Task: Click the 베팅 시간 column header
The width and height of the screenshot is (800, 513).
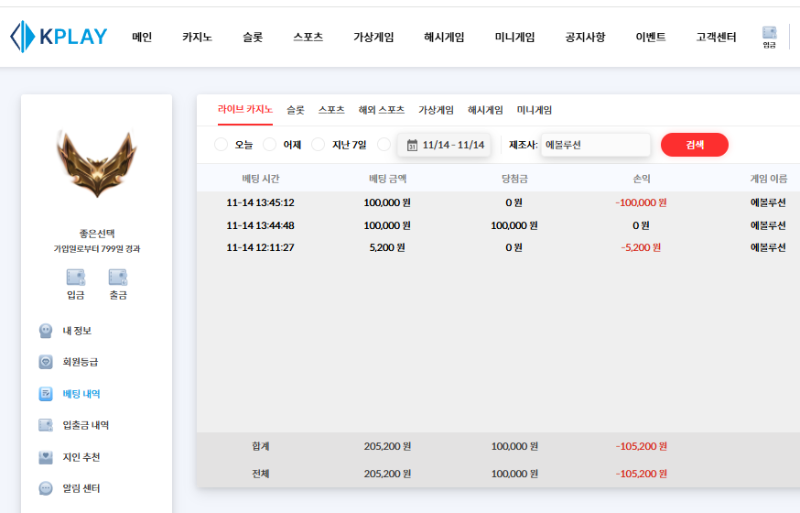Action: [260, 179]
